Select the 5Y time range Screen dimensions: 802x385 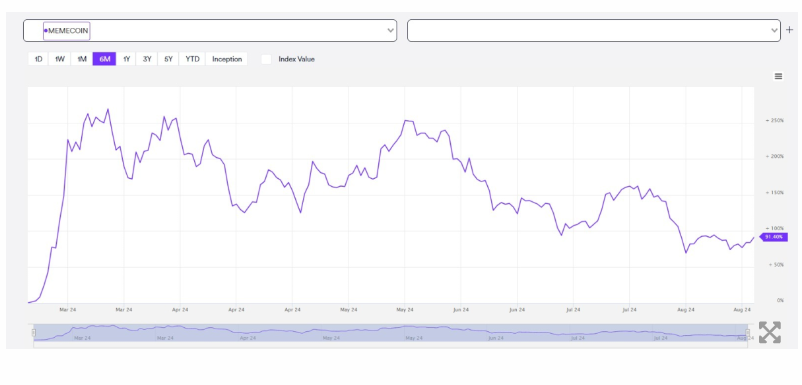[168, 59]
